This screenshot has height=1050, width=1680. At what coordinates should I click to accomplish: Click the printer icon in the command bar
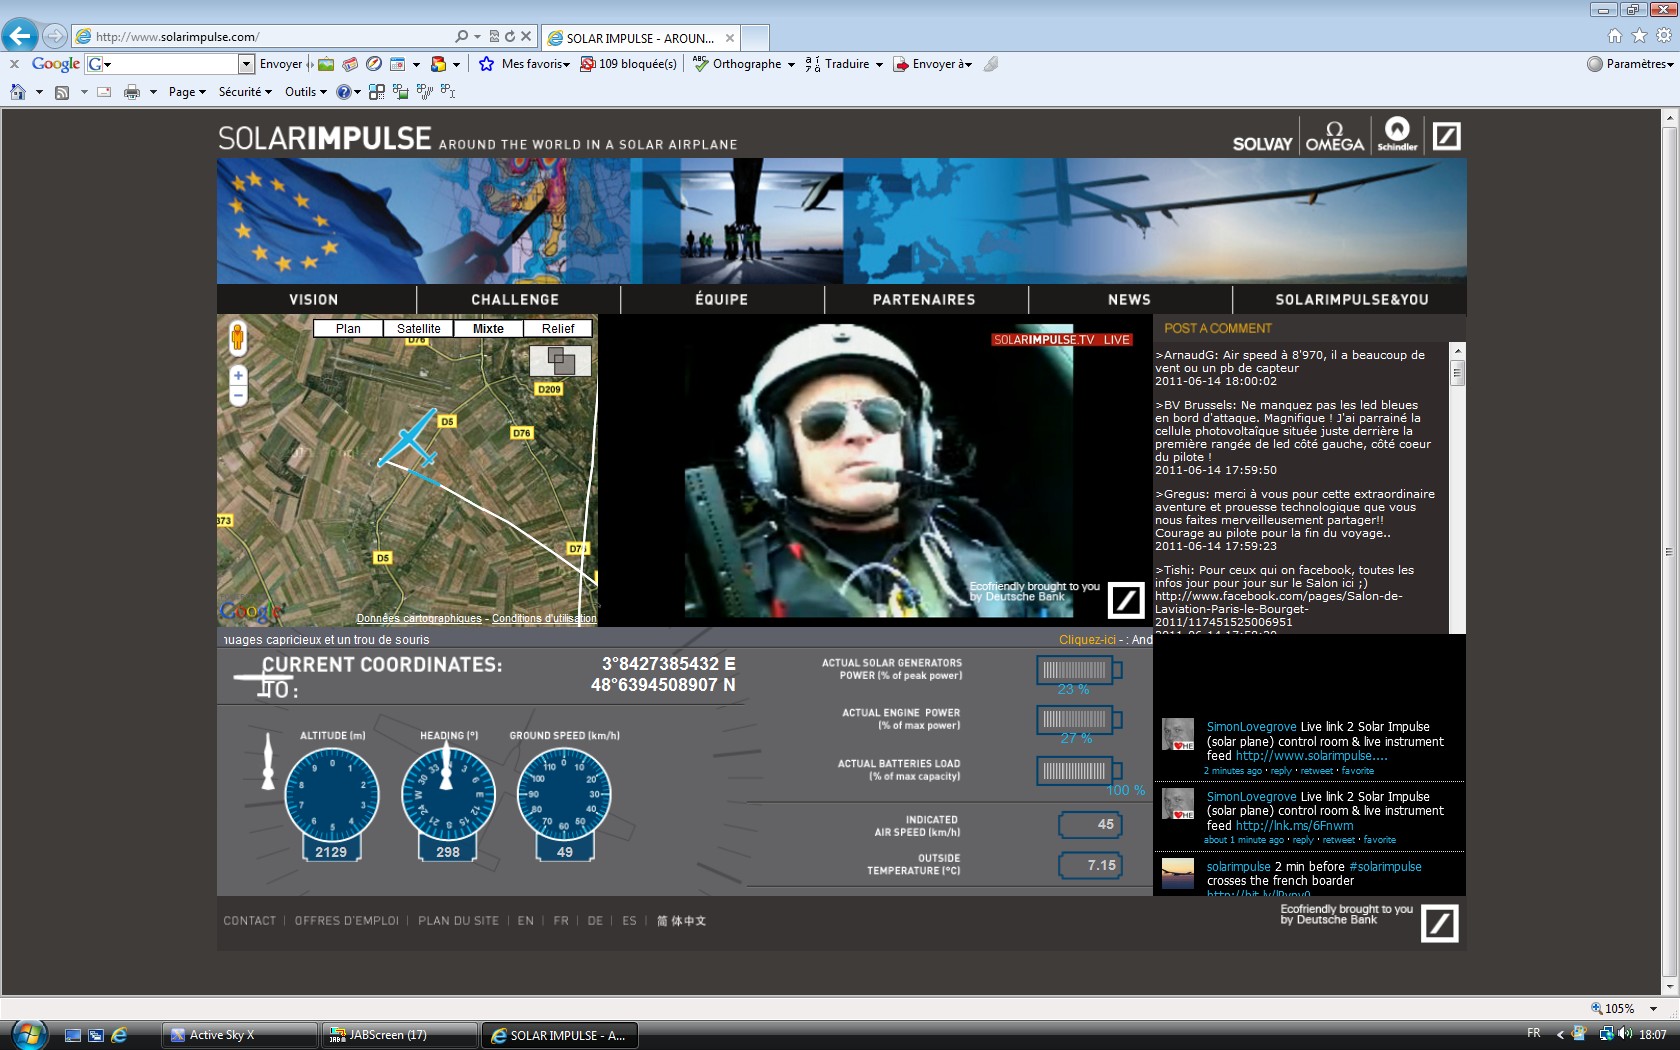click(131, 92)
